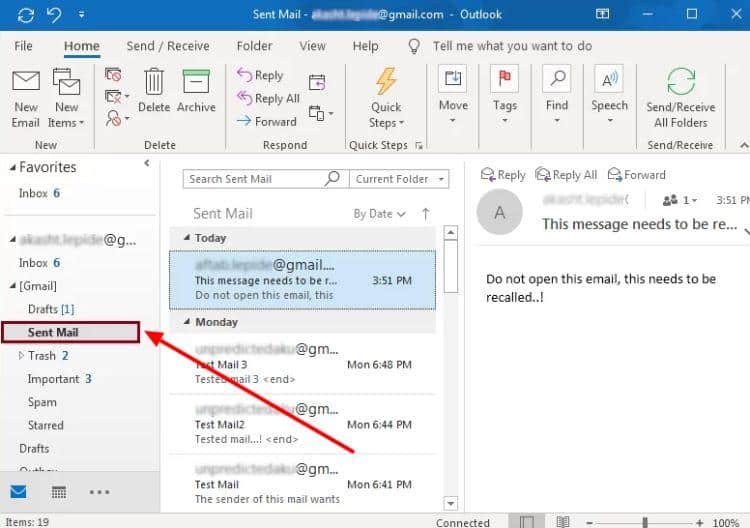
Task: Open the New Items menu
Action: coord(66,99)
